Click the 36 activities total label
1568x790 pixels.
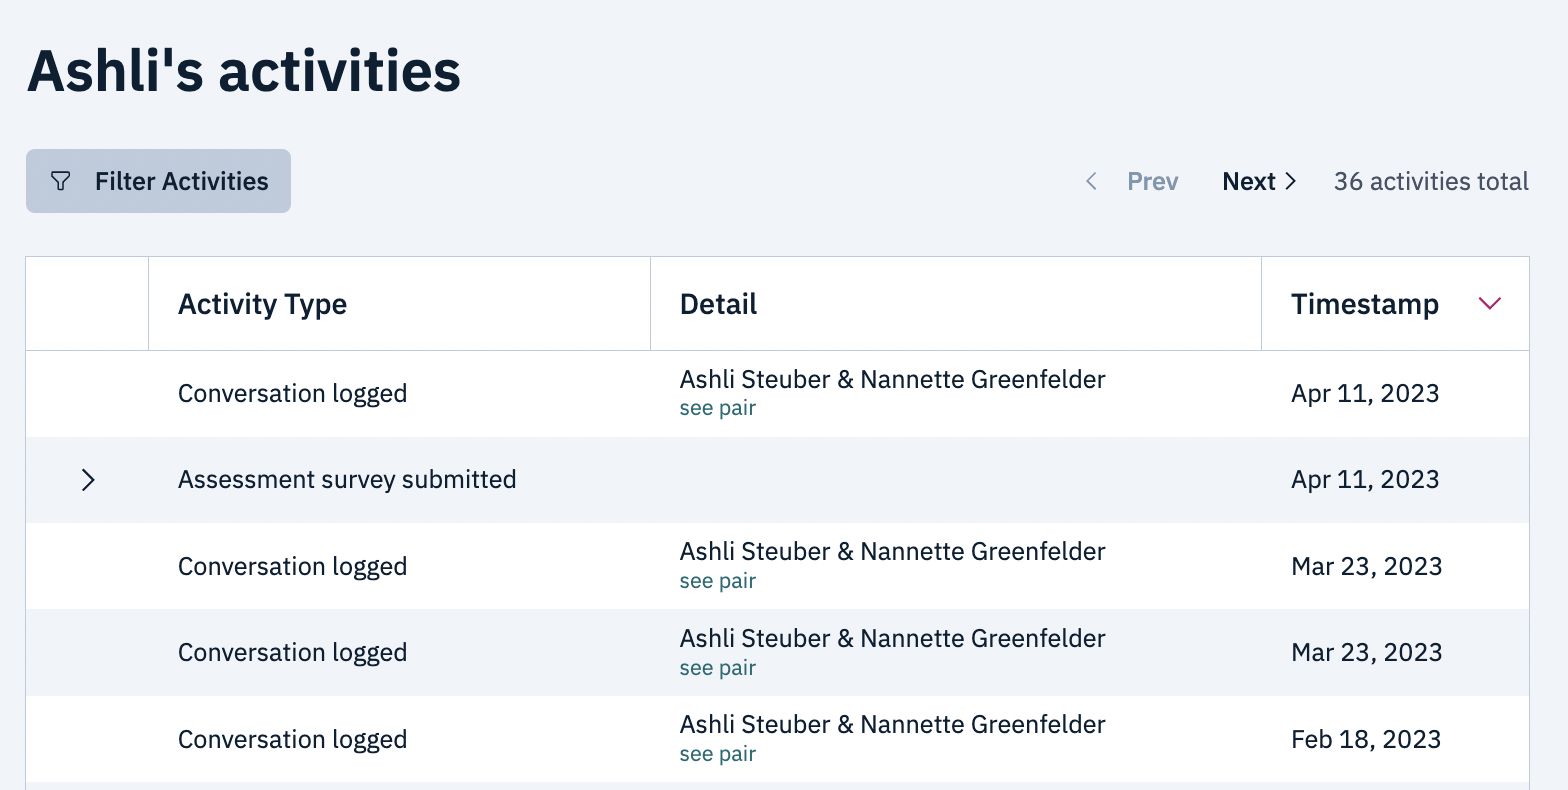coord(1431,181)
